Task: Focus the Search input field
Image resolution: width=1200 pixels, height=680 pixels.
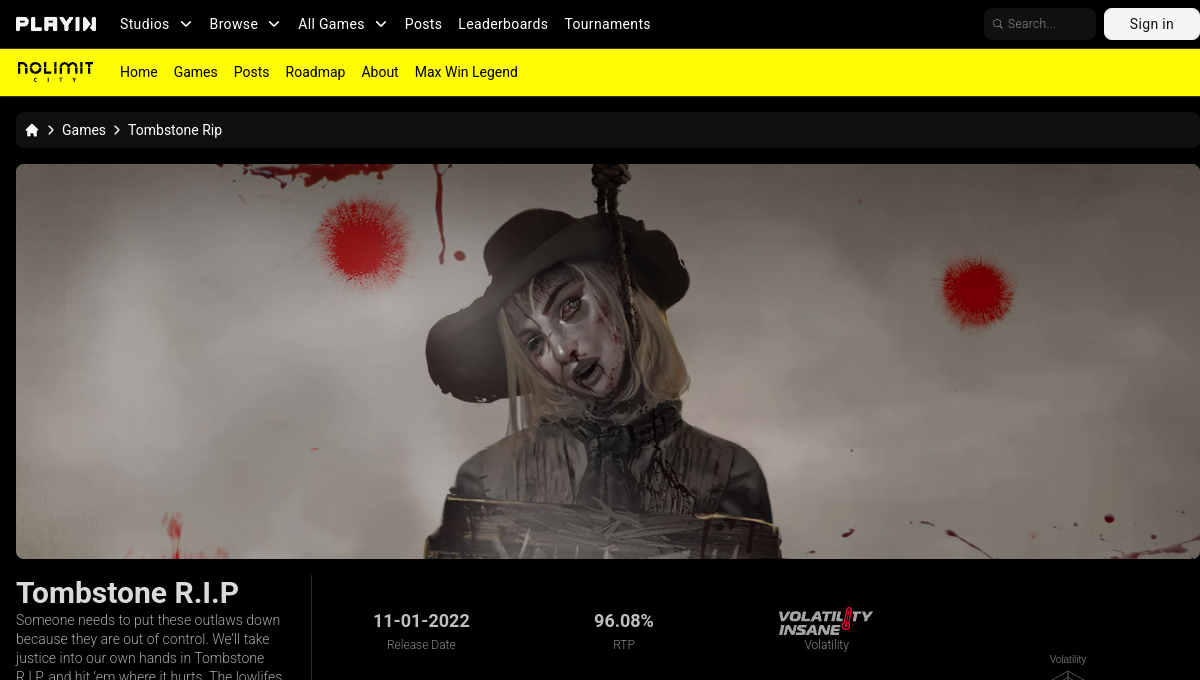Action: click(x=1040, y=24)
